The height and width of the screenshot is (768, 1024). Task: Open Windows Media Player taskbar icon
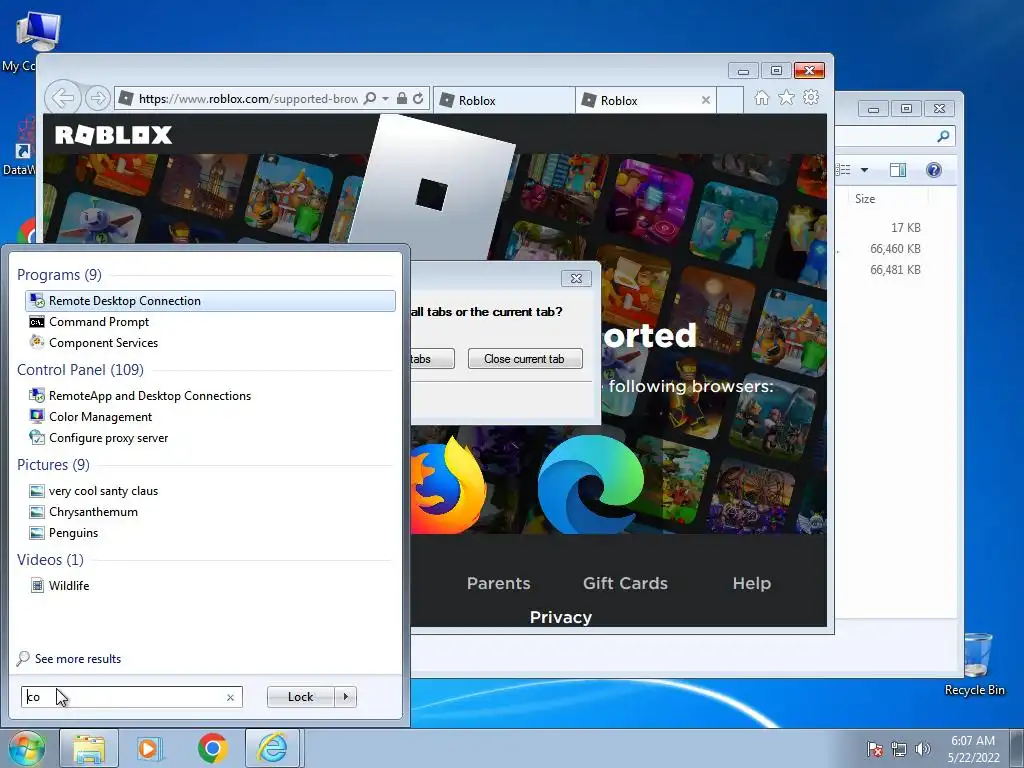150,748
